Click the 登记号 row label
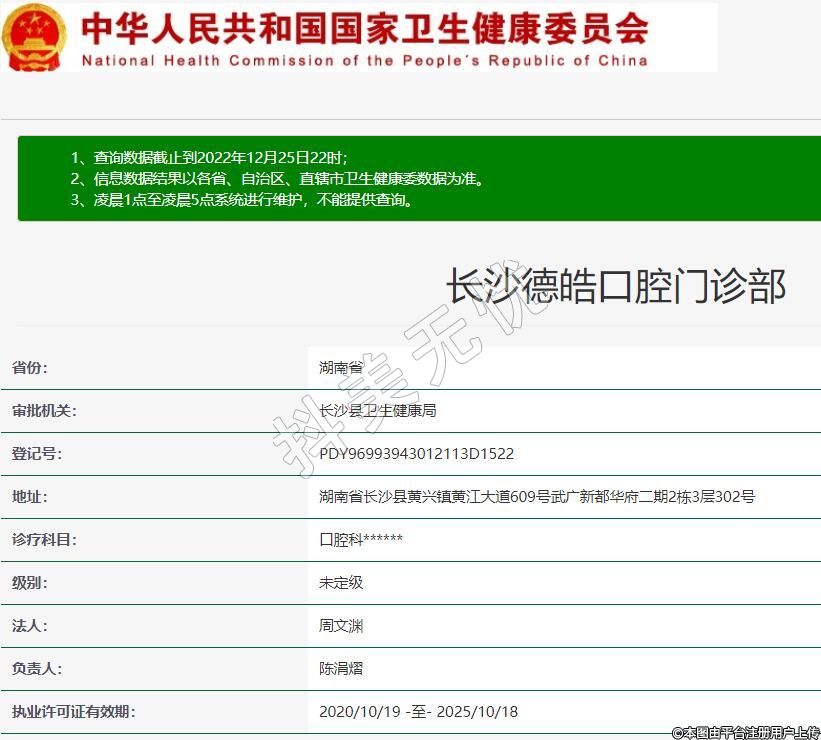821x740 pixels. (37, 454)
